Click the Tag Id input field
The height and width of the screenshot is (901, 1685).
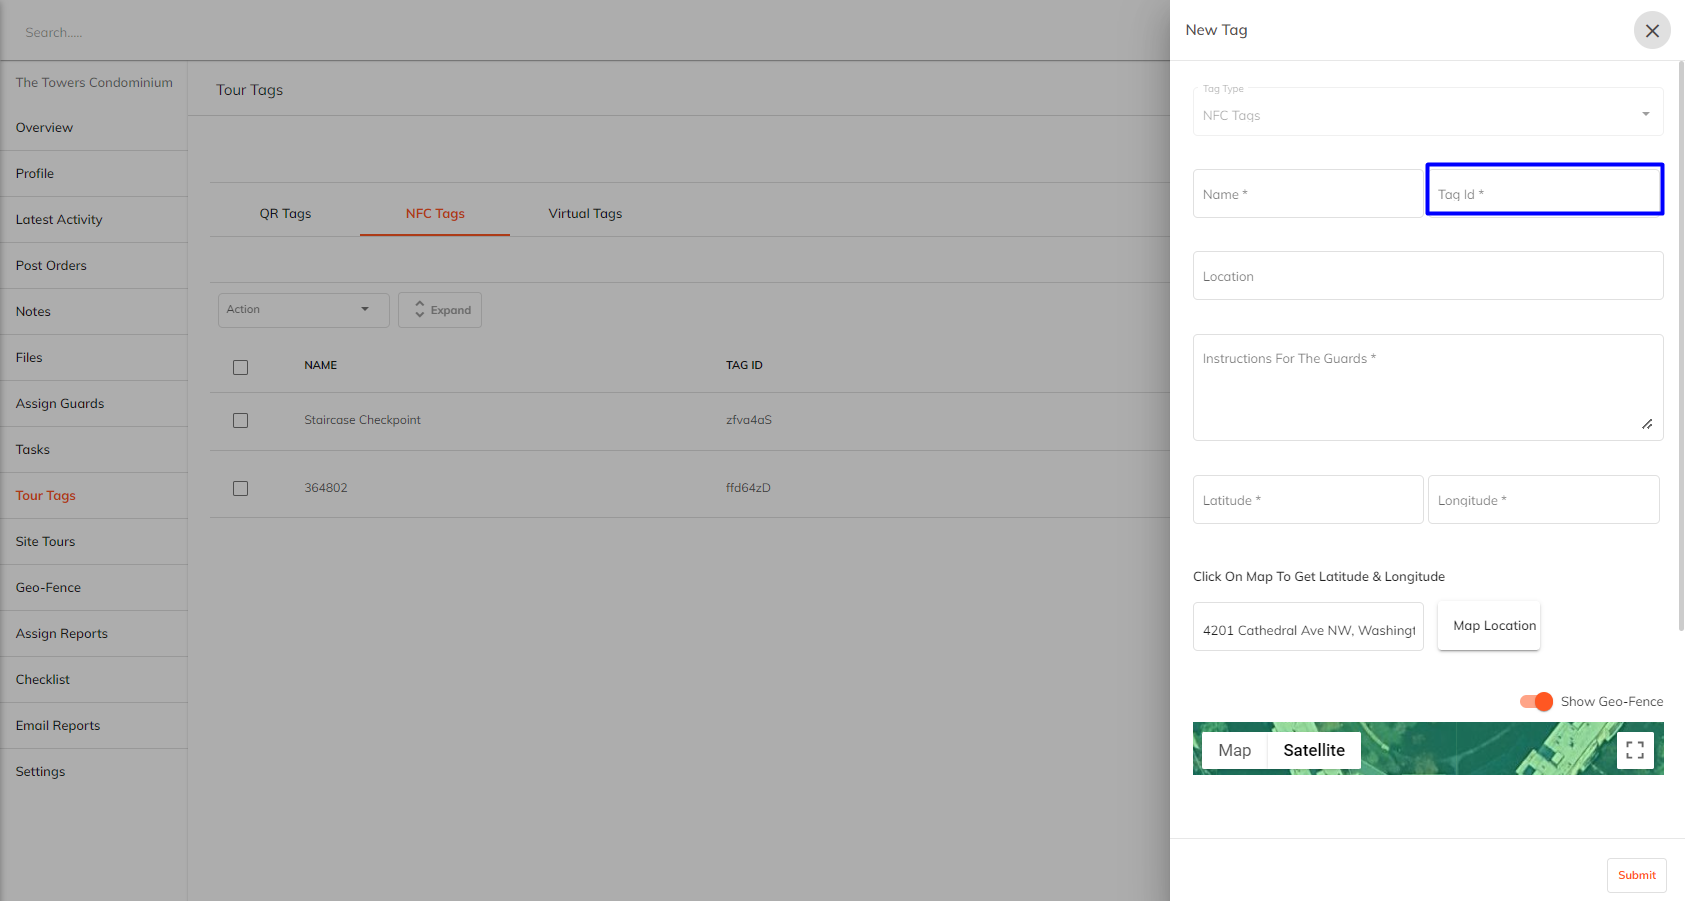1543,193
